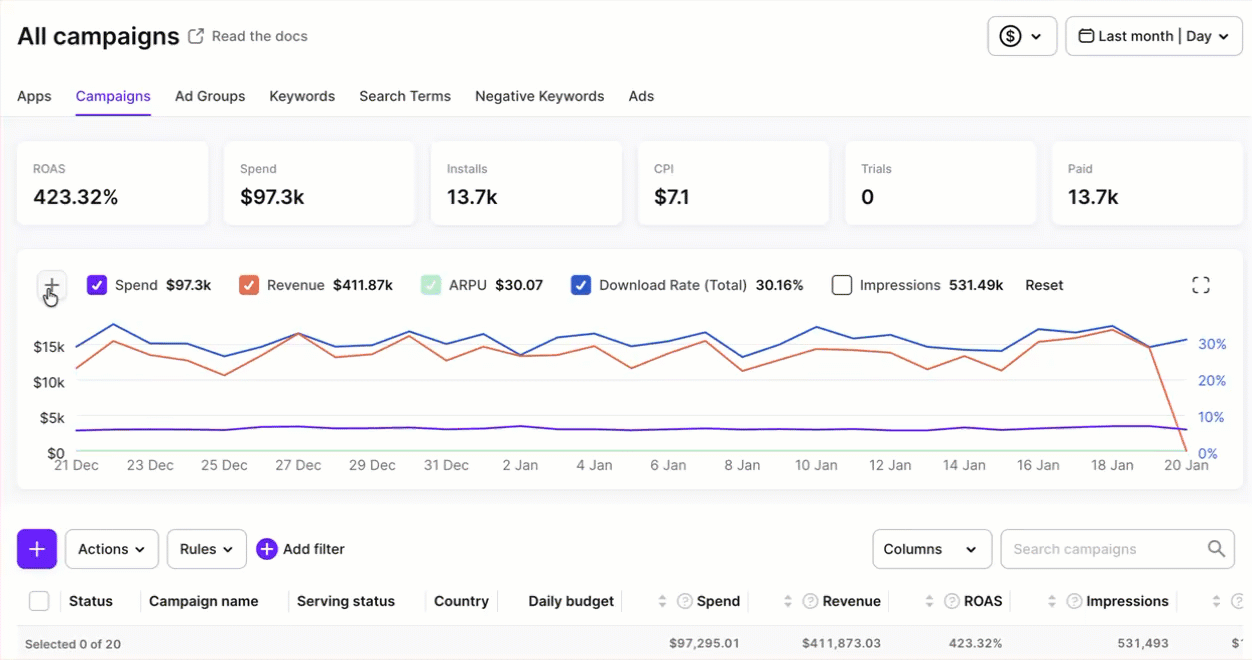
Task: Click the search magnifier icon in campaigns search
Action: (x=1216, y=549)
